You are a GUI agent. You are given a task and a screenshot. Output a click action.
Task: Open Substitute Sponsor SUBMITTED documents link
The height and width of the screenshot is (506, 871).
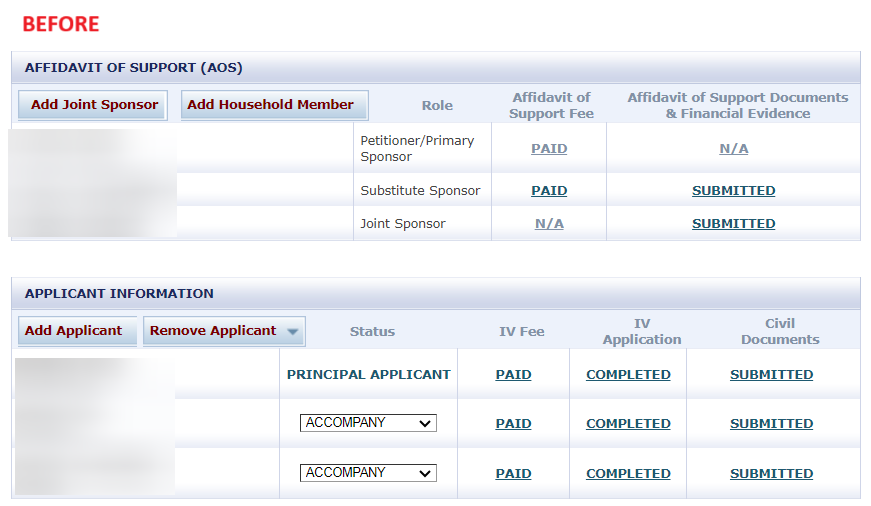click(x=733, y=191)
